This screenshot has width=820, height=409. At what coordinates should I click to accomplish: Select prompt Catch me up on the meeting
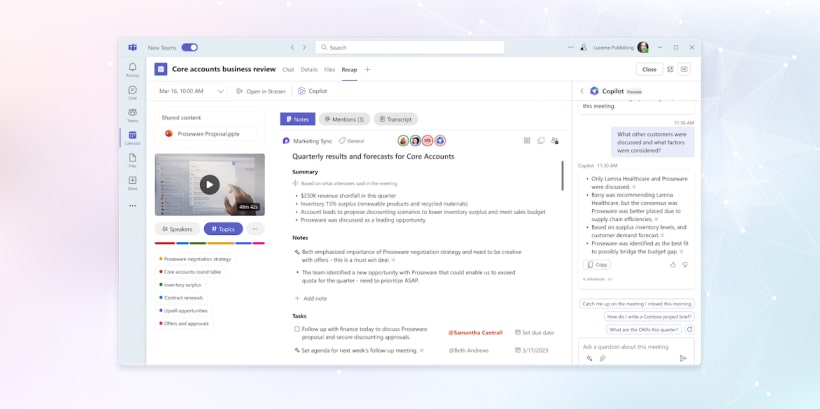(x=637, y=303)
